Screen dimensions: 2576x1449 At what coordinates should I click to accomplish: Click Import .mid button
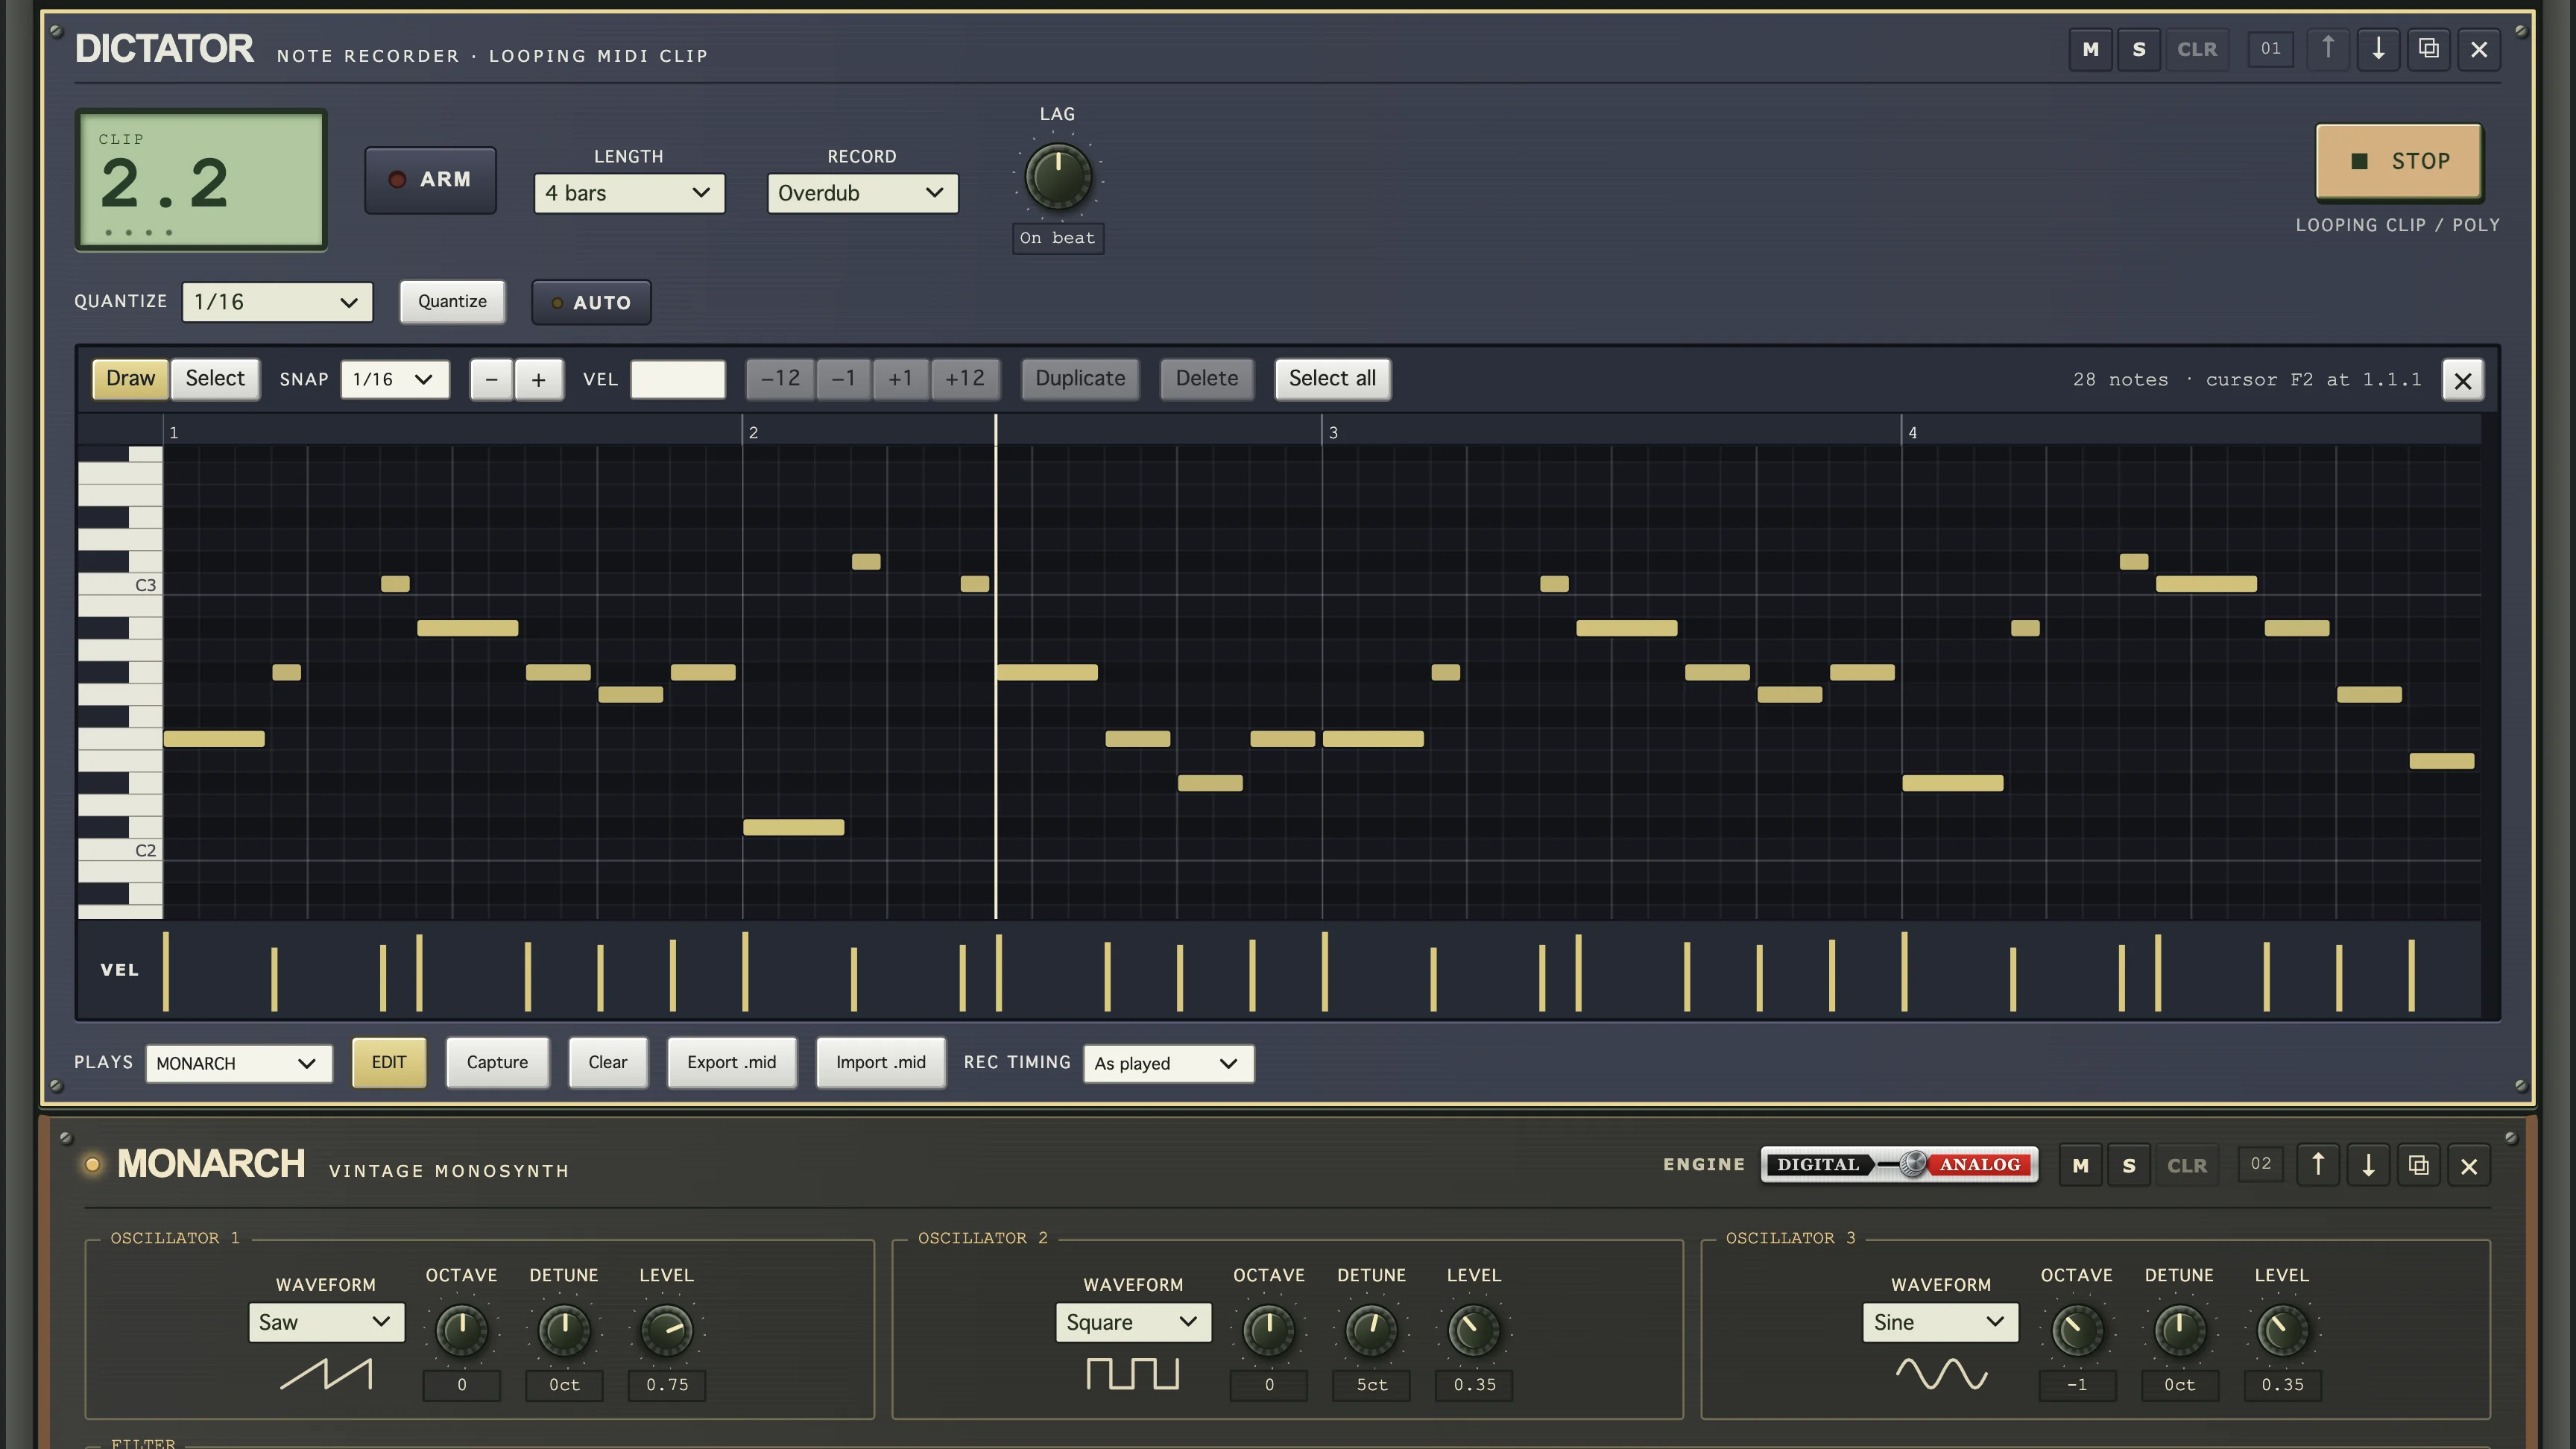click(x=880, y=1062)
